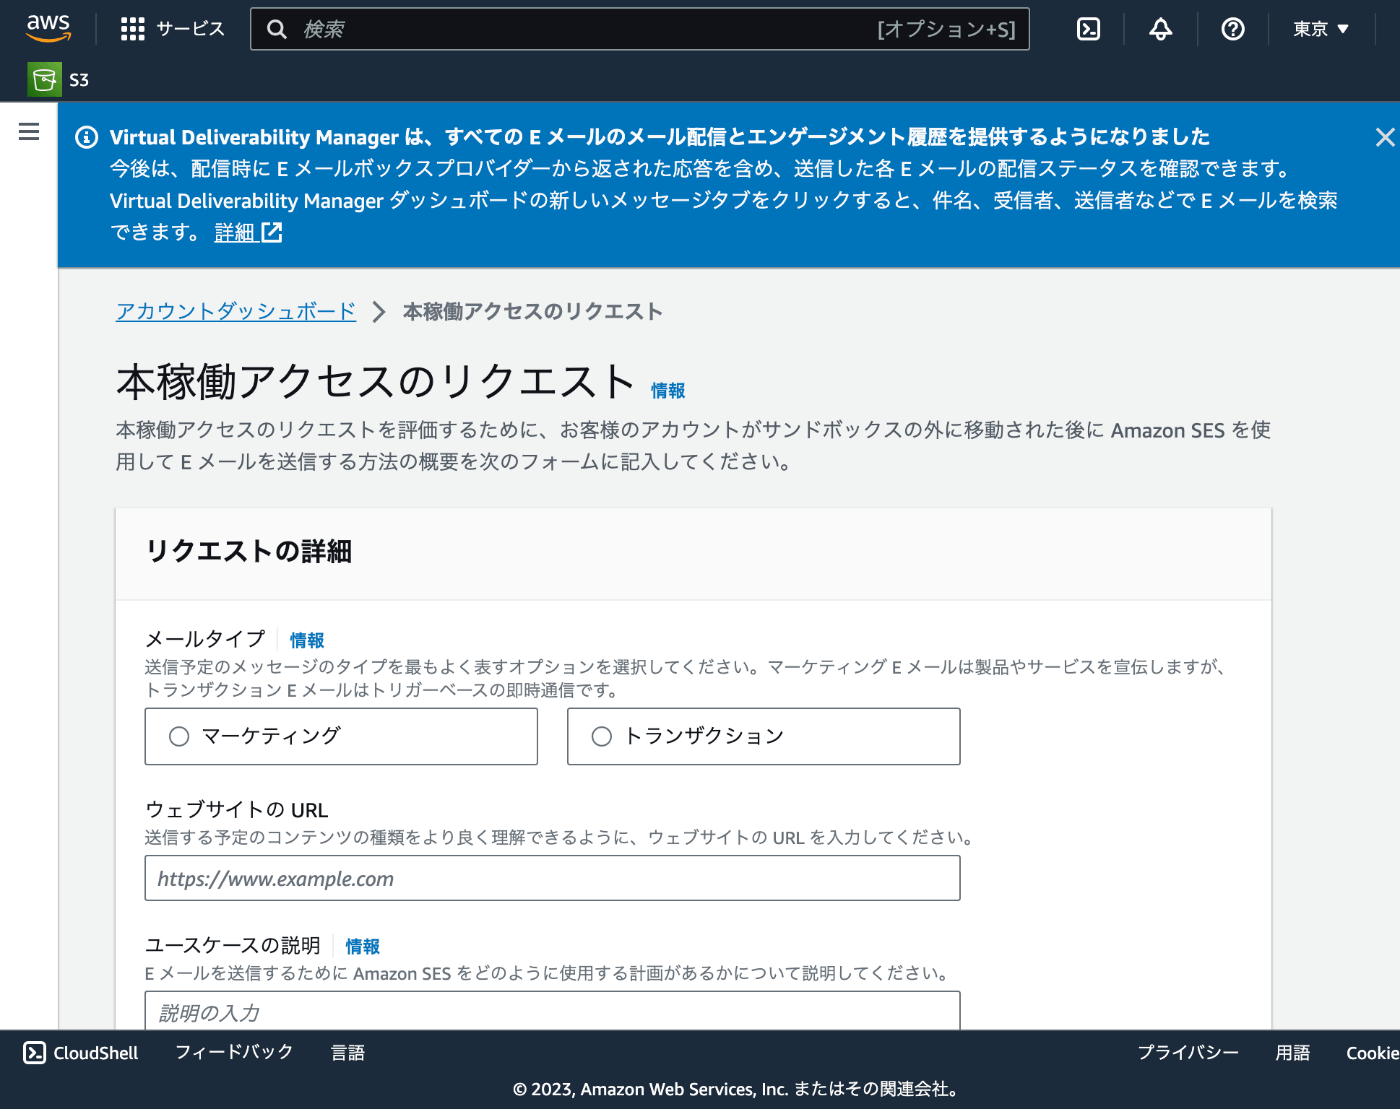
Task: Open the Cookie footer link
Action: [1372, 1052]
